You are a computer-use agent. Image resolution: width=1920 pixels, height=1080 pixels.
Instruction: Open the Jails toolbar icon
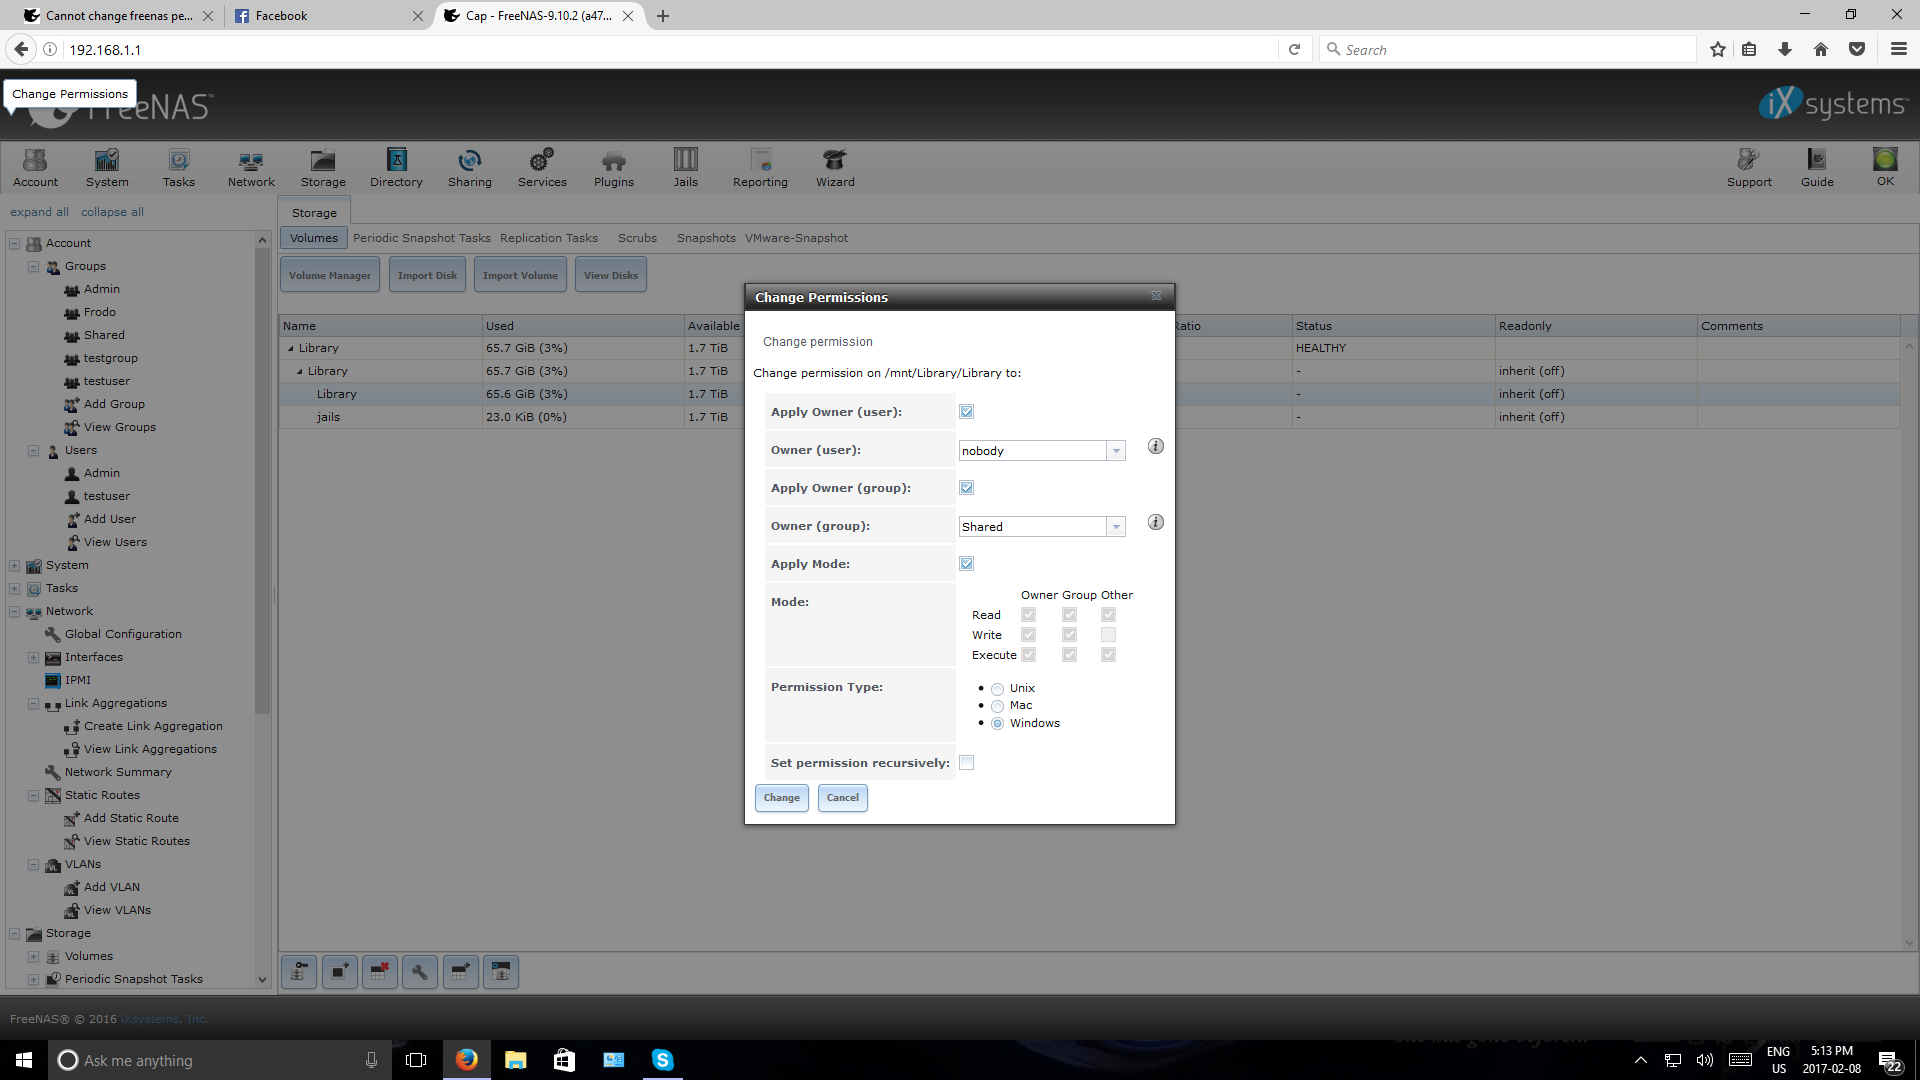click(x=686, y=167)
